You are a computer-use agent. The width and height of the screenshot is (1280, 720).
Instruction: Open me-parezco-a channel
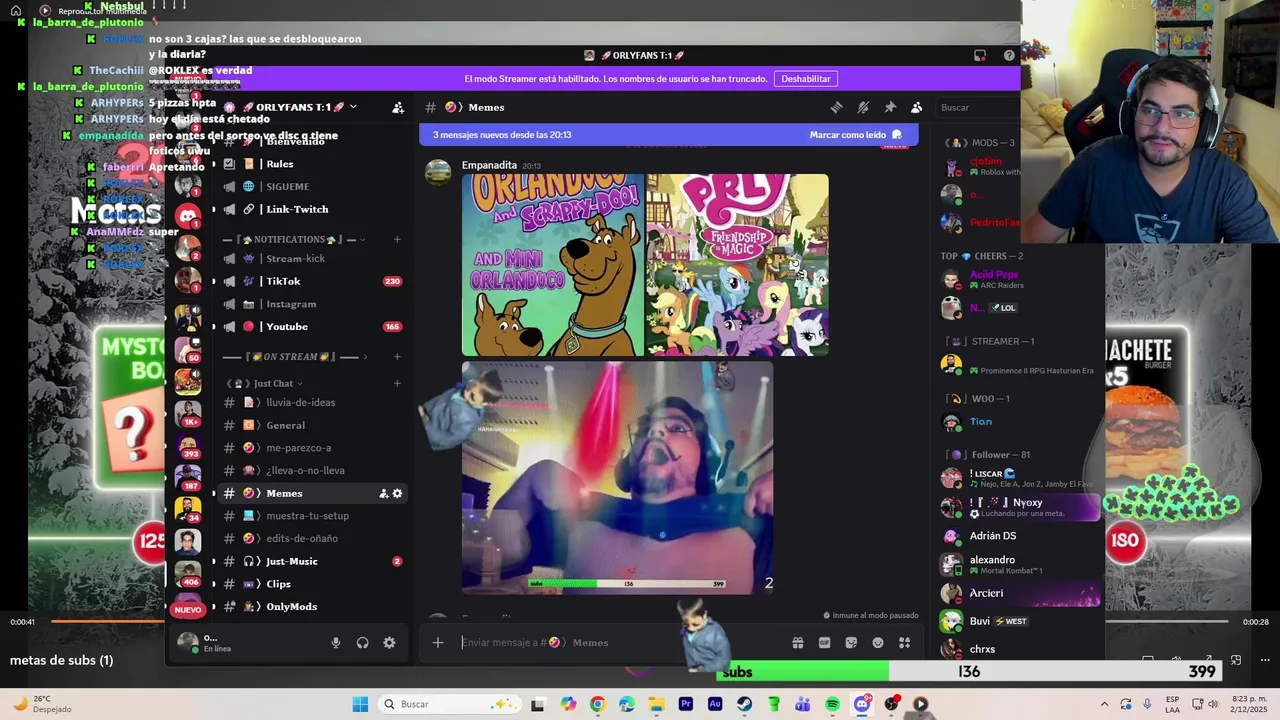(312, 448)
